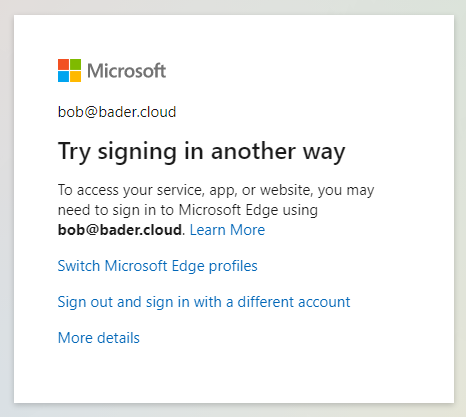466x417 pixels.
Task: Click the word More in Learn More link
Action: [x=248, y=230]
